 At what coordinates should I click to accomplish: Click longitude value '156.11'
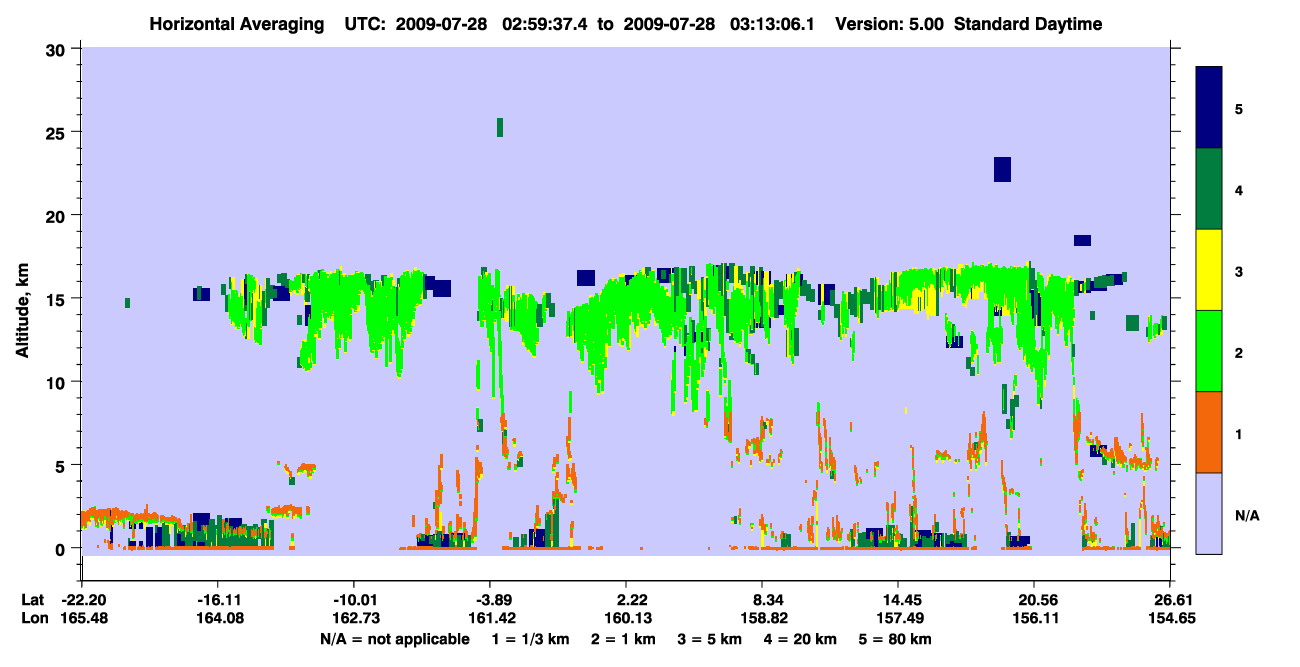pyautogui.click(x=1034, y=618)
